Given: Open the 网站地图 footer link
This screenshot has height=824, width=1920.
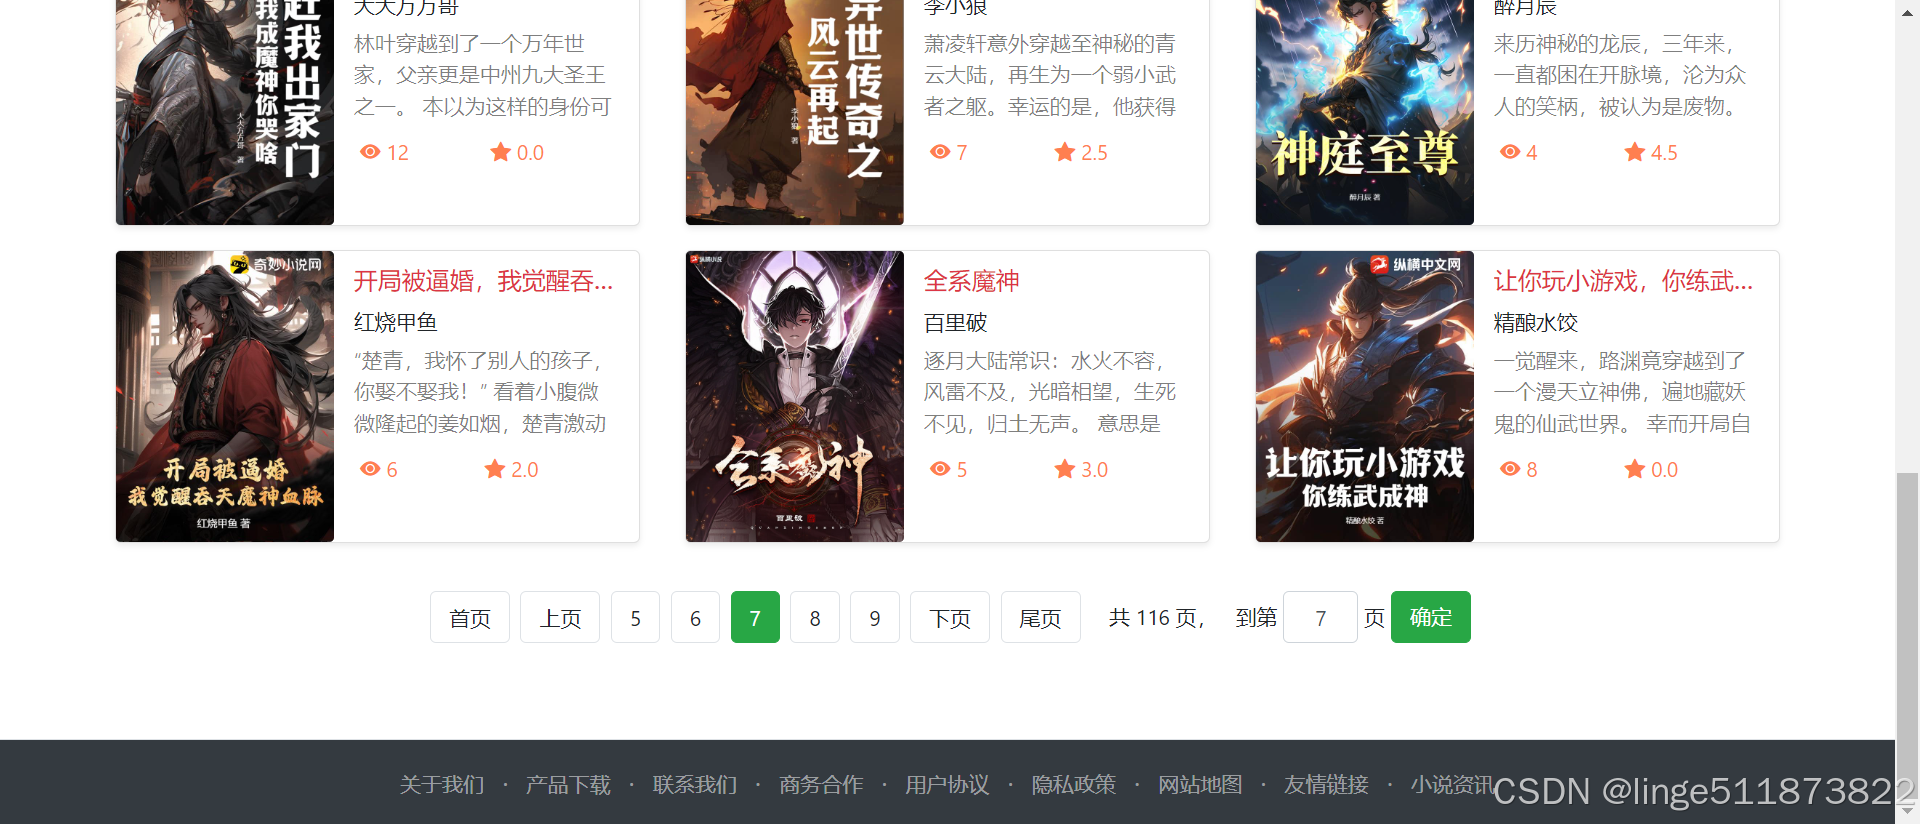Looking at the screenshot, I should 1200,785.
